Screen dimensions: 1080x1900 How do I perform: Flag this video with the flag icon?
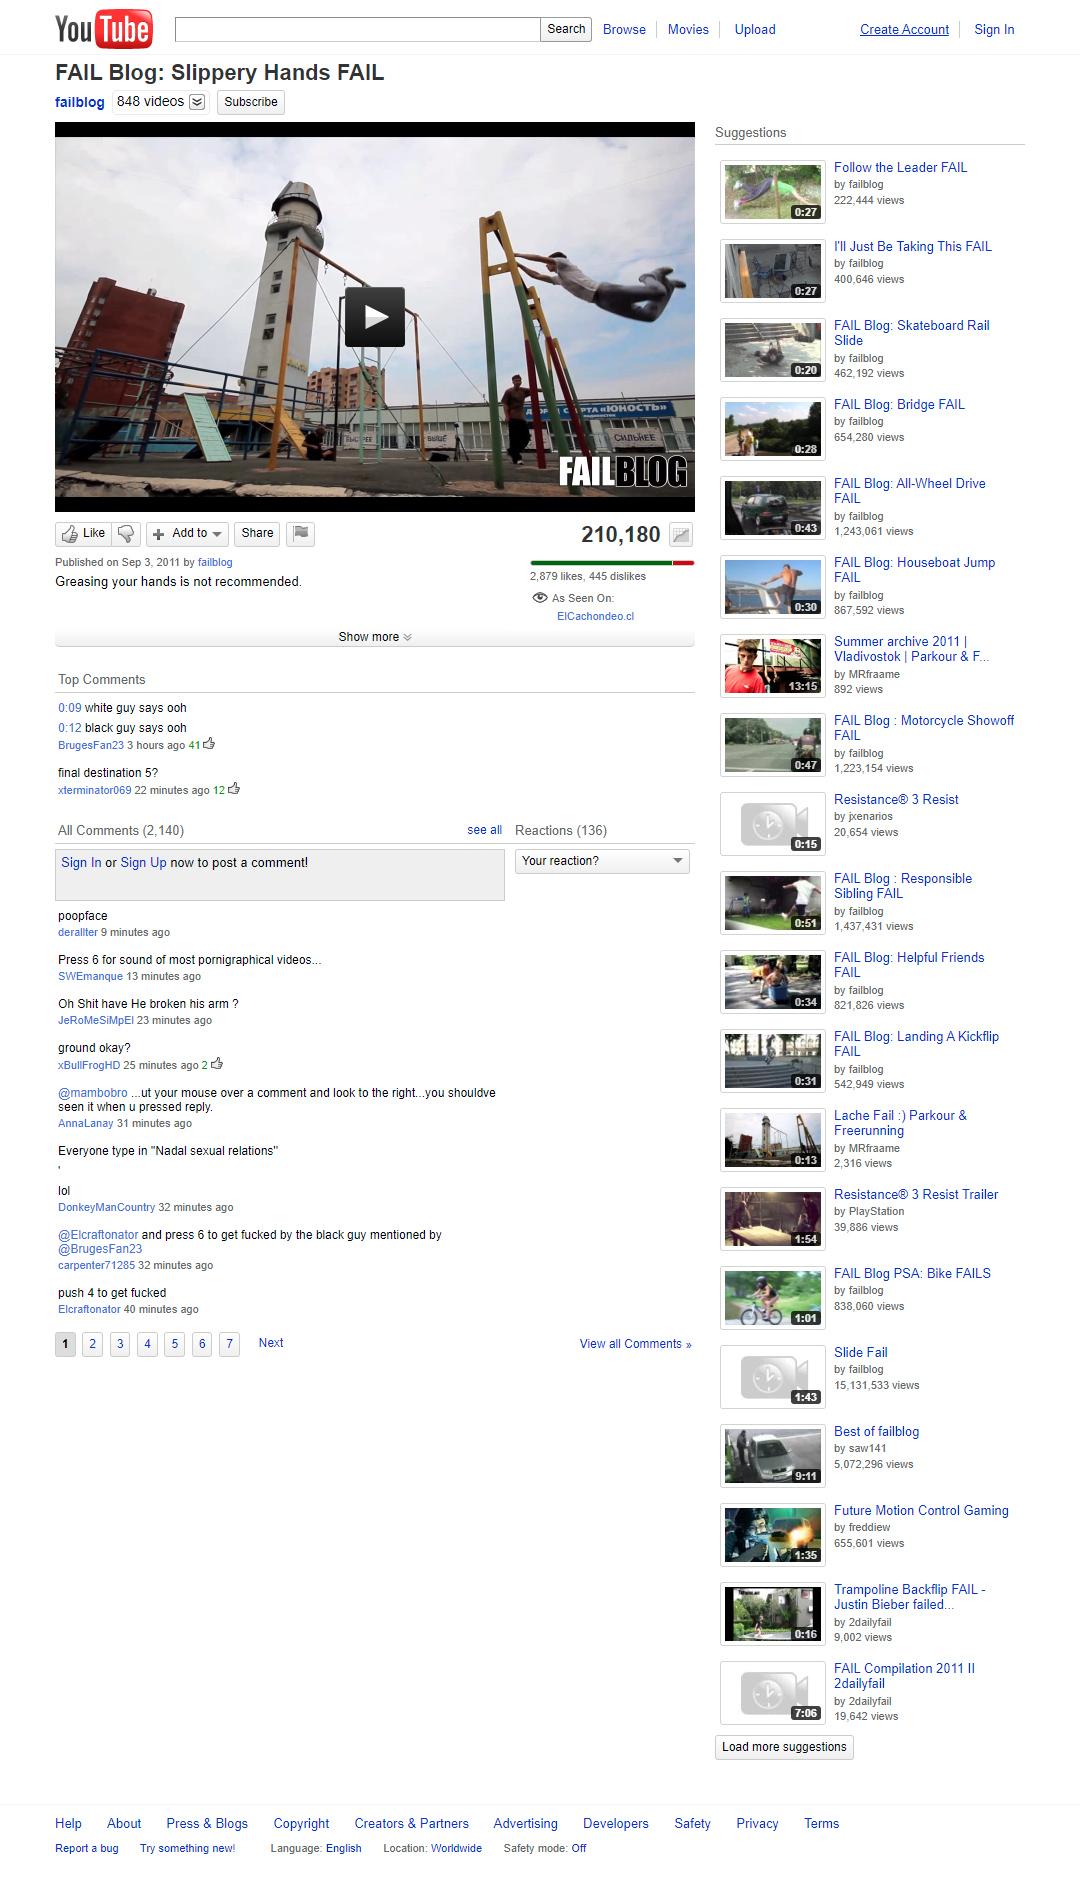click(301, 534)
